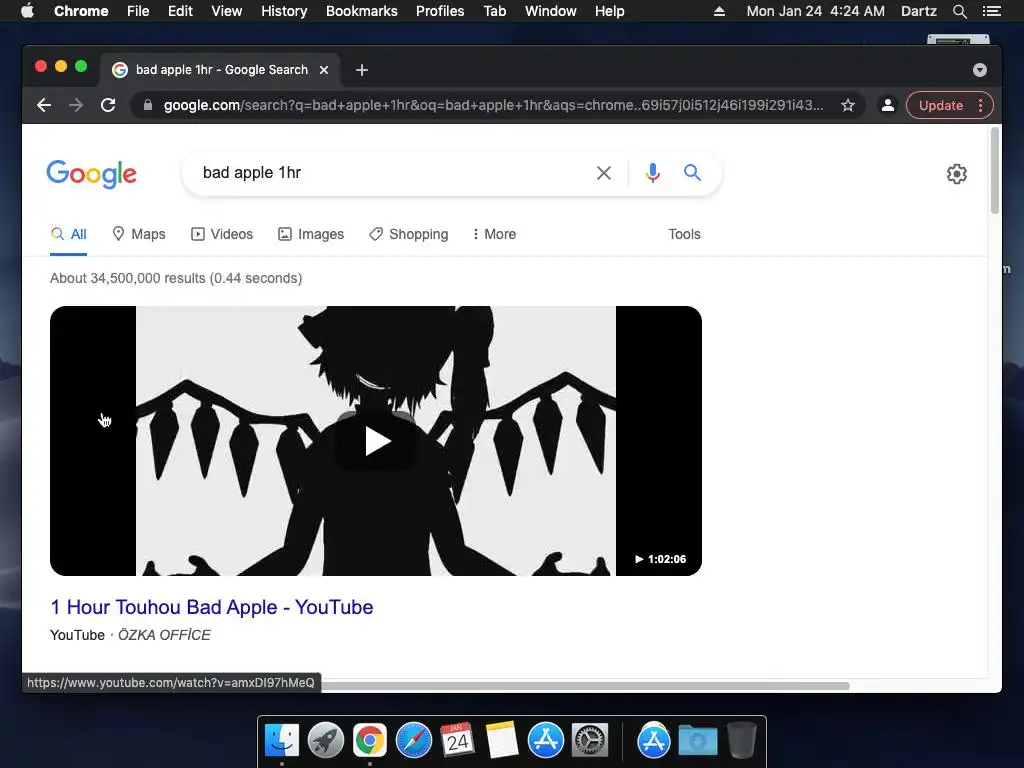
Task: Click the About 34,500,000 results text
Action: (176, 278)
